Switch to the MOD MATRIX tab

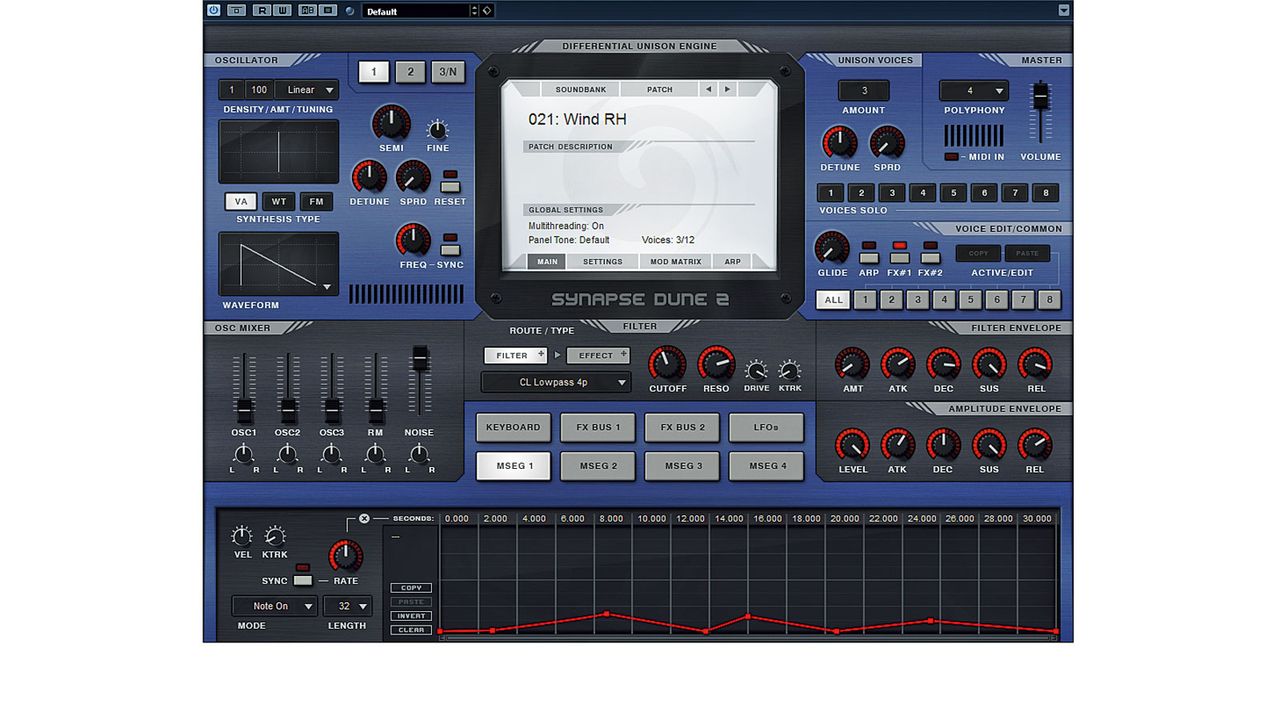click(674, 262)
